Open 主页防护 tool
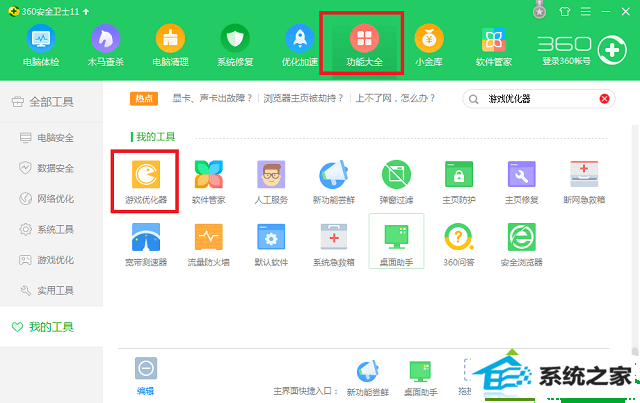This screenshot has width=640, height=403. (x=459, y=182)
